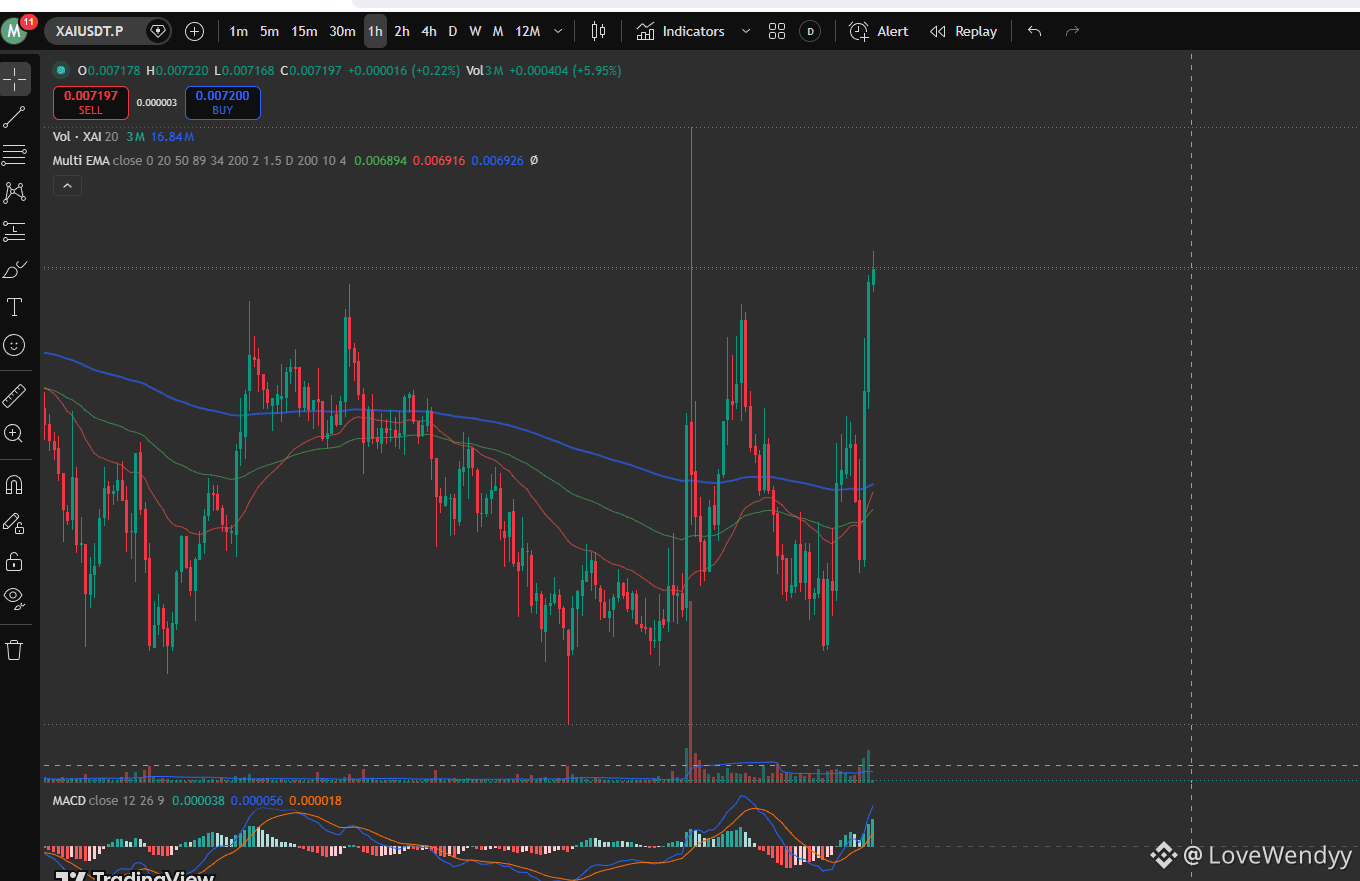This screenshot has height=881, width=1360.
Task: Open the Gann and Fibonacci tools
Action: coord(14,155)
